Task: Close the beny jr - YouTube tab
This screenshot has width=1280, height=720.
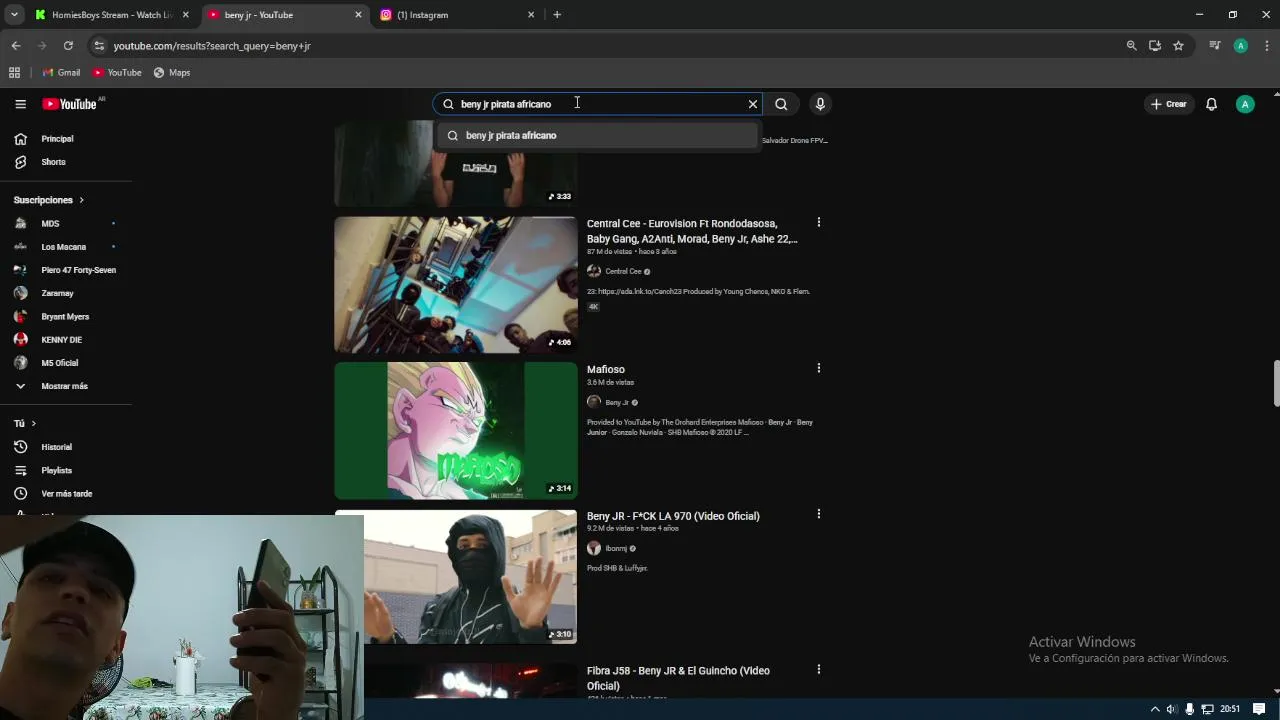Action: (x=359, y=15)
